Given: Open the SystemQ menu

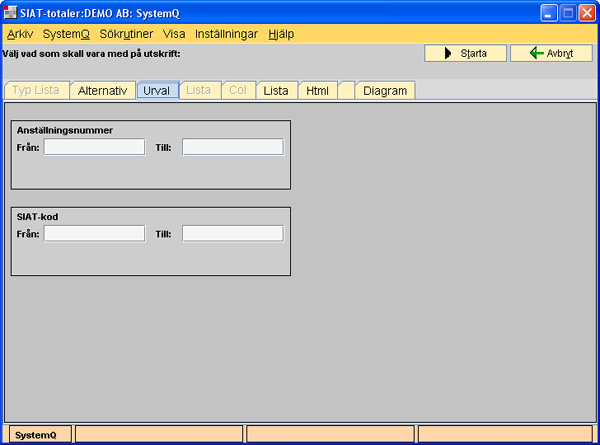Looking at the screenshot, I should click(x=66, y=33).
